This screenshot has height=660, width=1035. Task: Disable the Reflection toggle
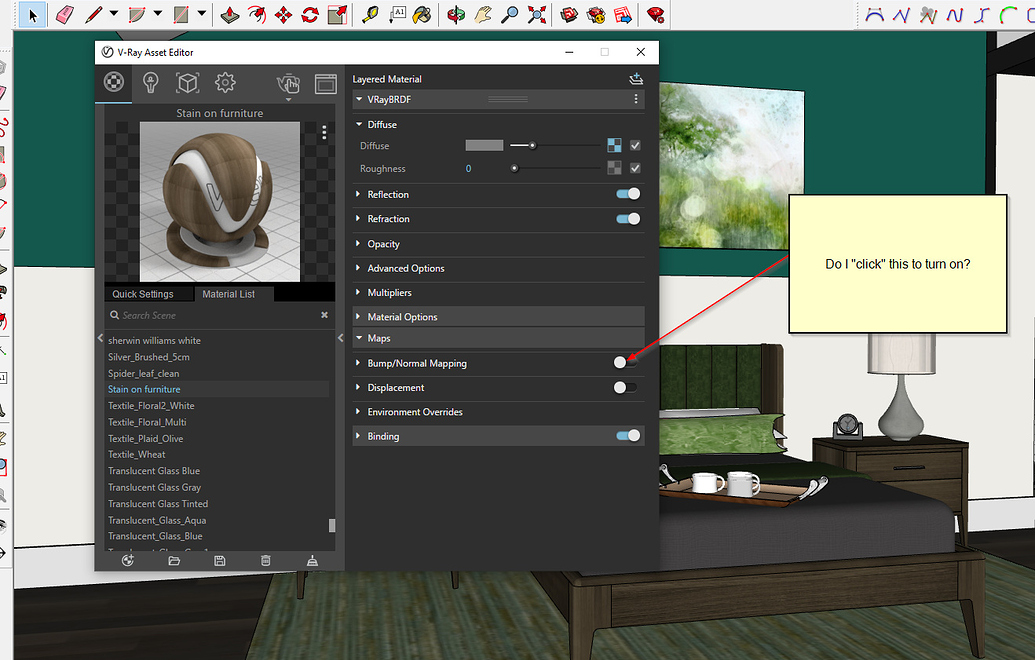[x=627, y=194]
